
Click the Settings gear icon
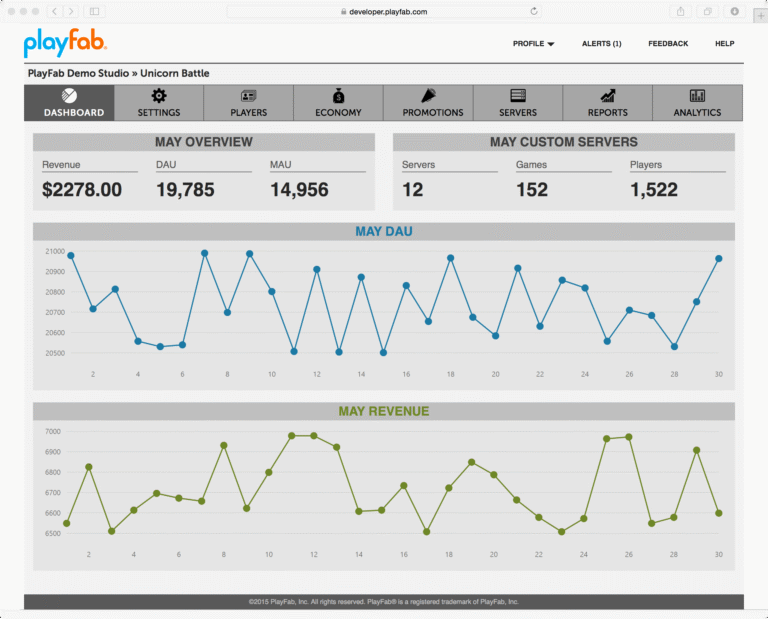click(x=159, y=95)
